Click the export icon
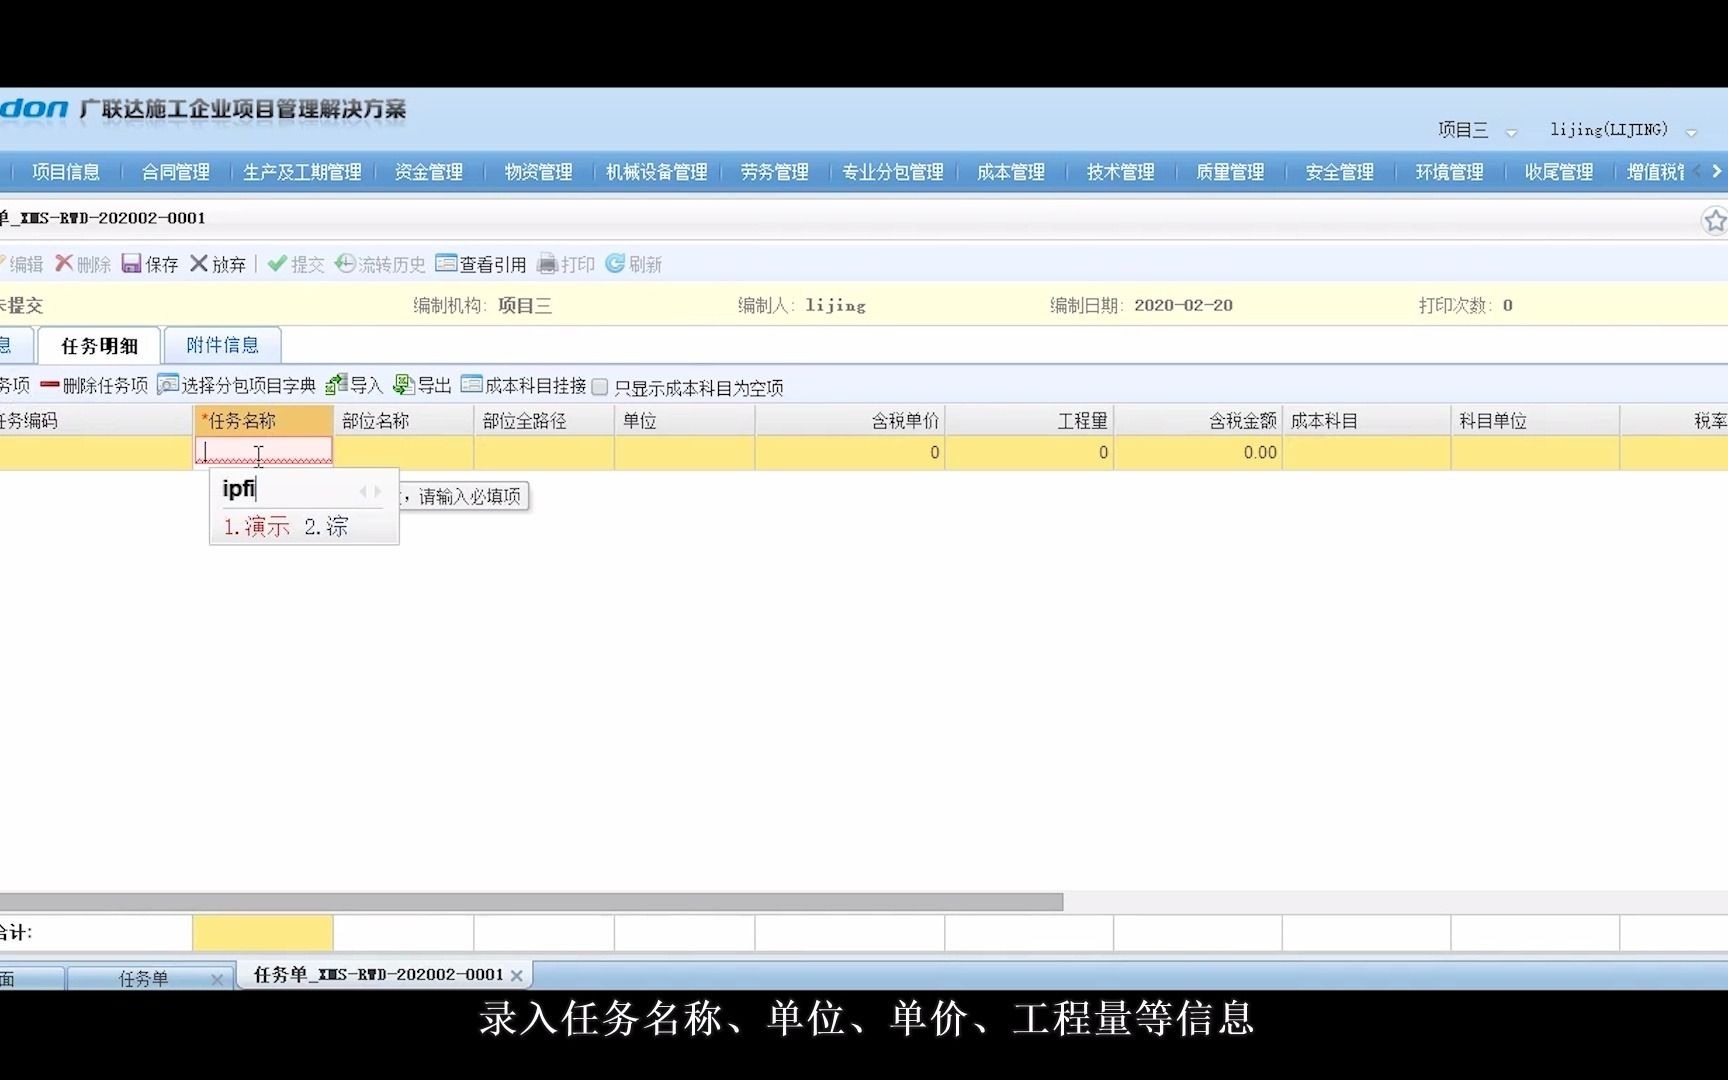1728x1080 pixels. [404, 385]
